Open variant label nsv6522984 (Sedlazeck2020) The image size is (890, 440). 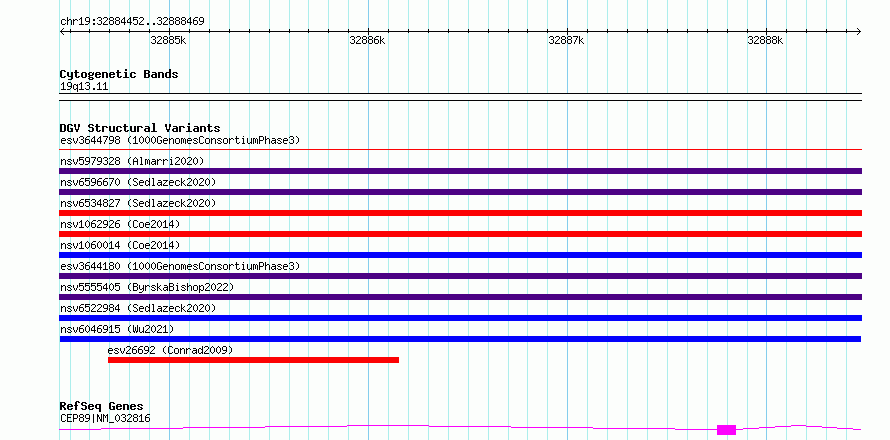point(138,308)
